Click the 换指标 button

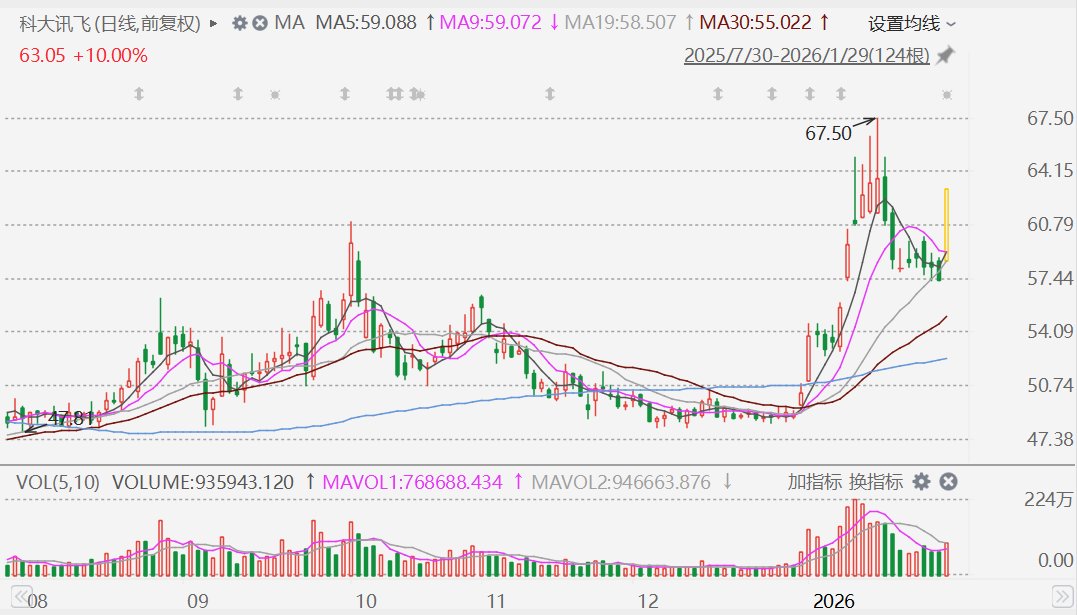[876, 482]
